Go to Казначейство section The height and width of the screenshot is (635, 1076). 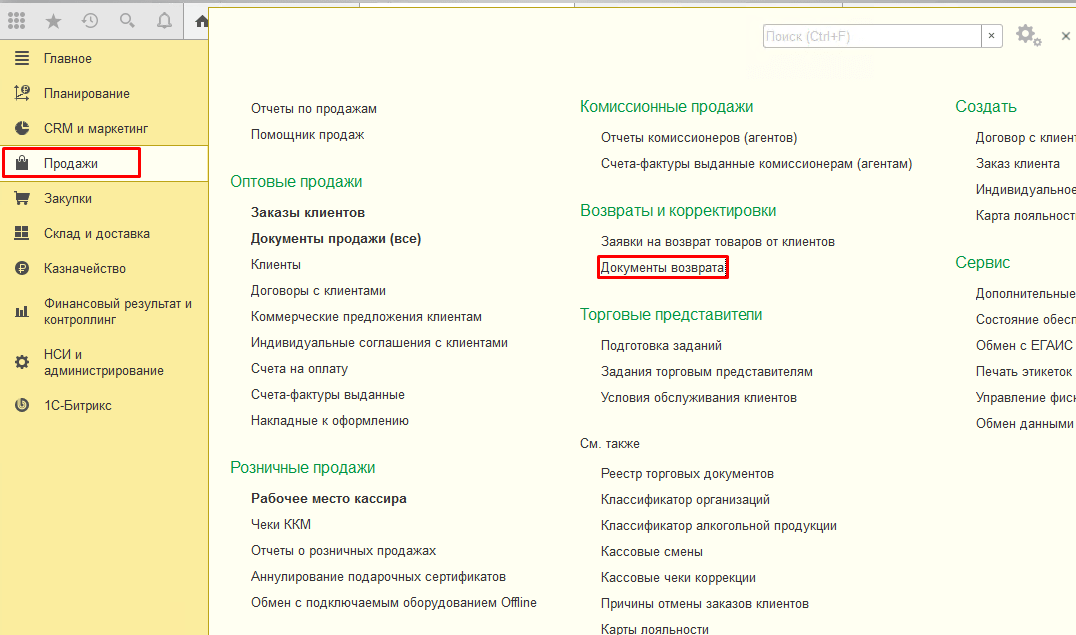tap(85, 268)
